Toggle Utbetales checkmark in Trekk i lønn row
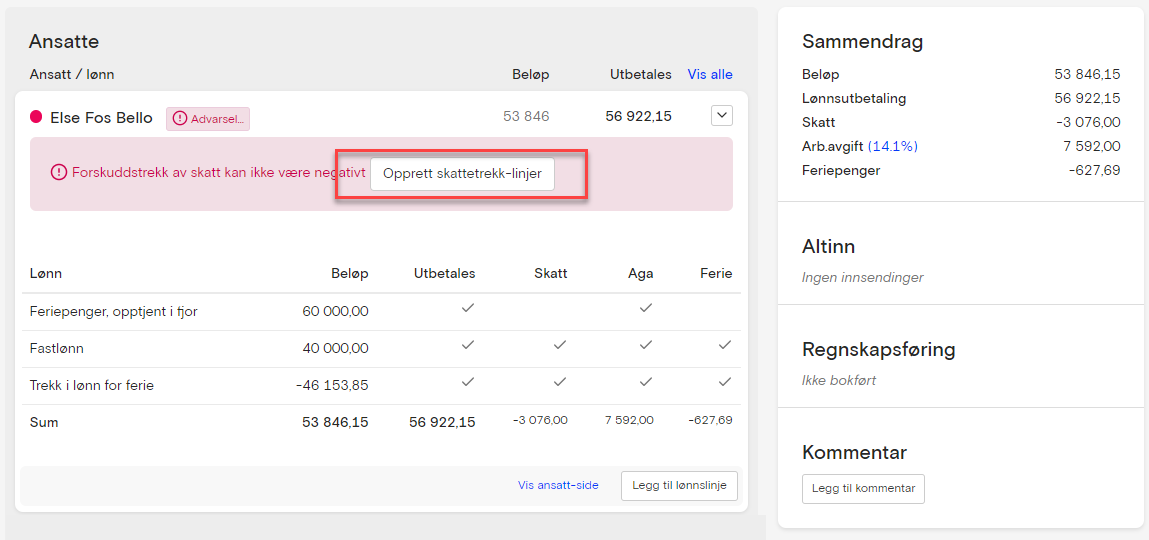 tap(468, 382)
